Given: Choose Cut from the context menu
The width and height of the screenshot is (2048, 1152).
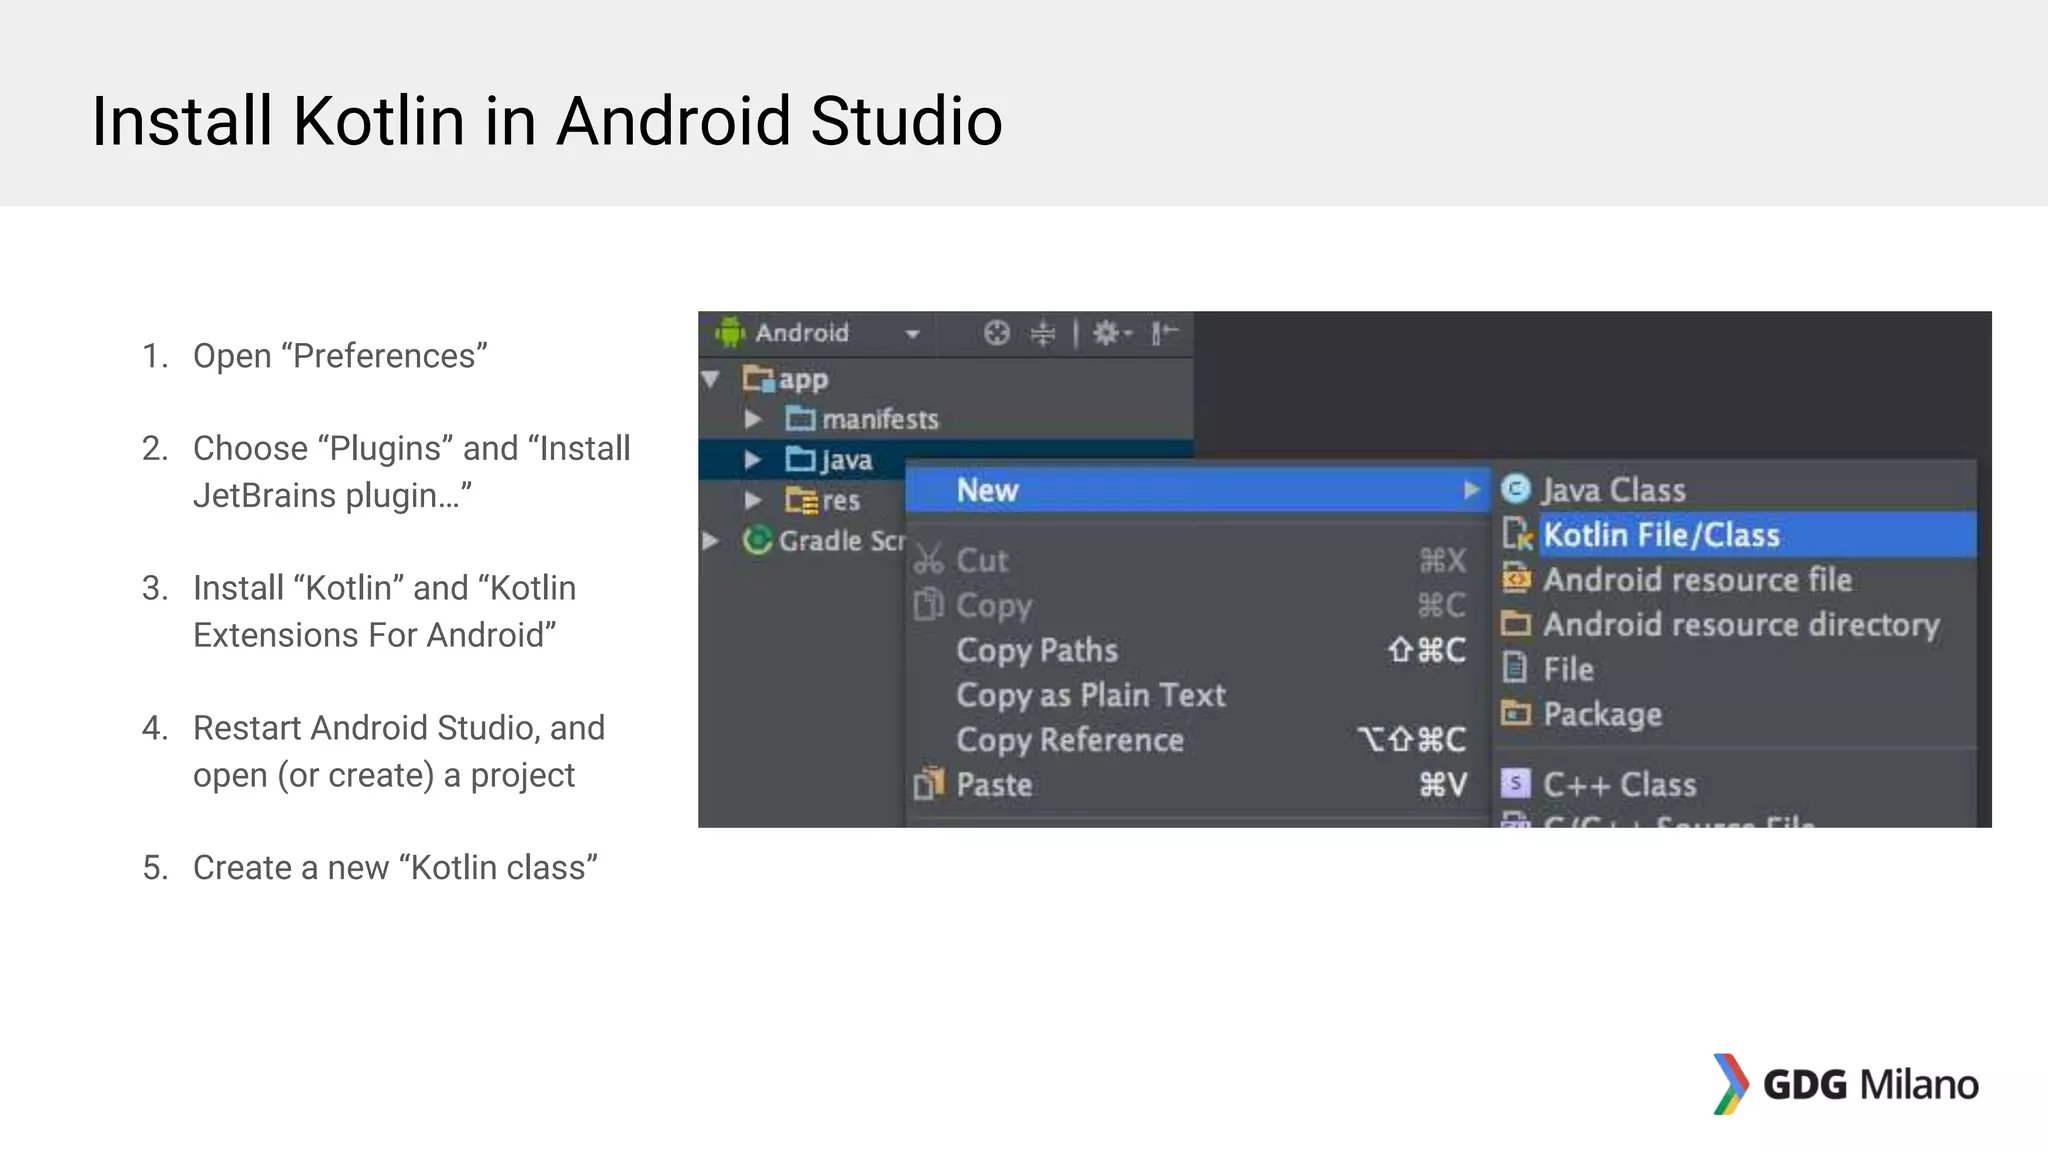Looking at the screenshot, I should point(1197,560).
